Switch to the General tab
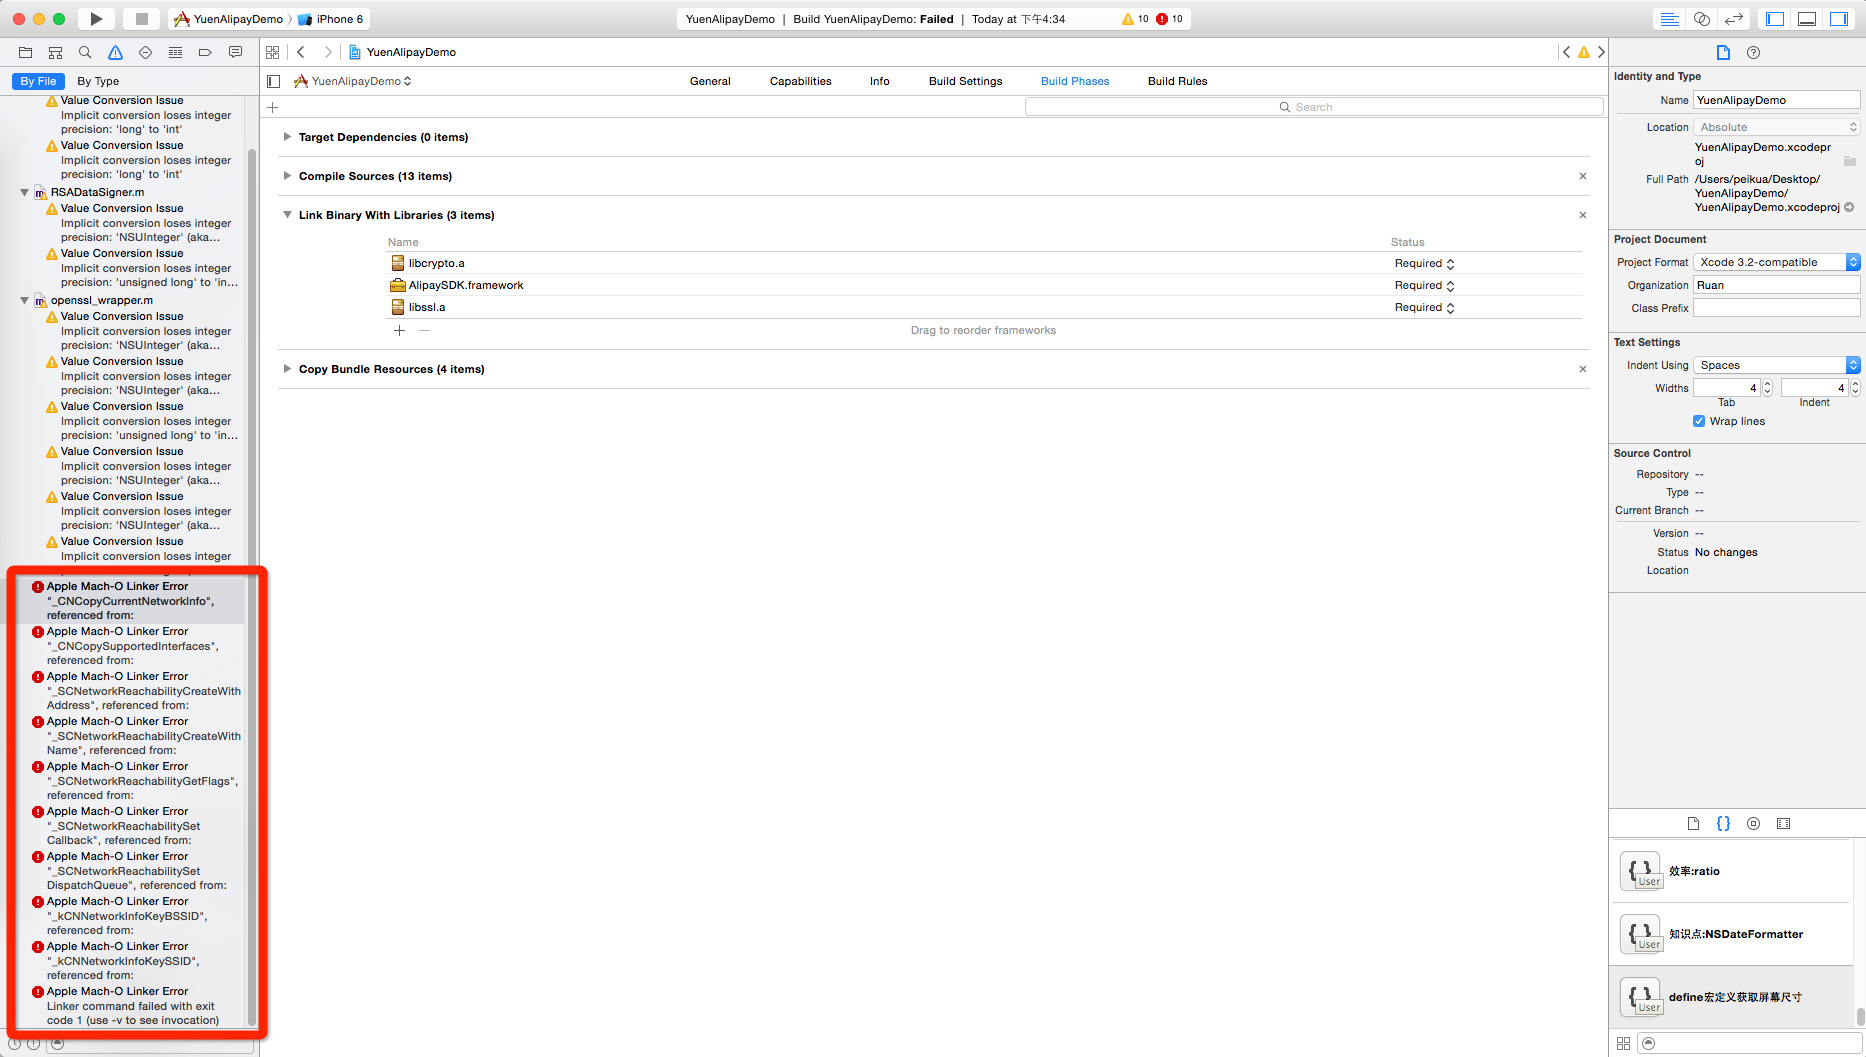This screenshot has width=1866, height=1057. 710,81
